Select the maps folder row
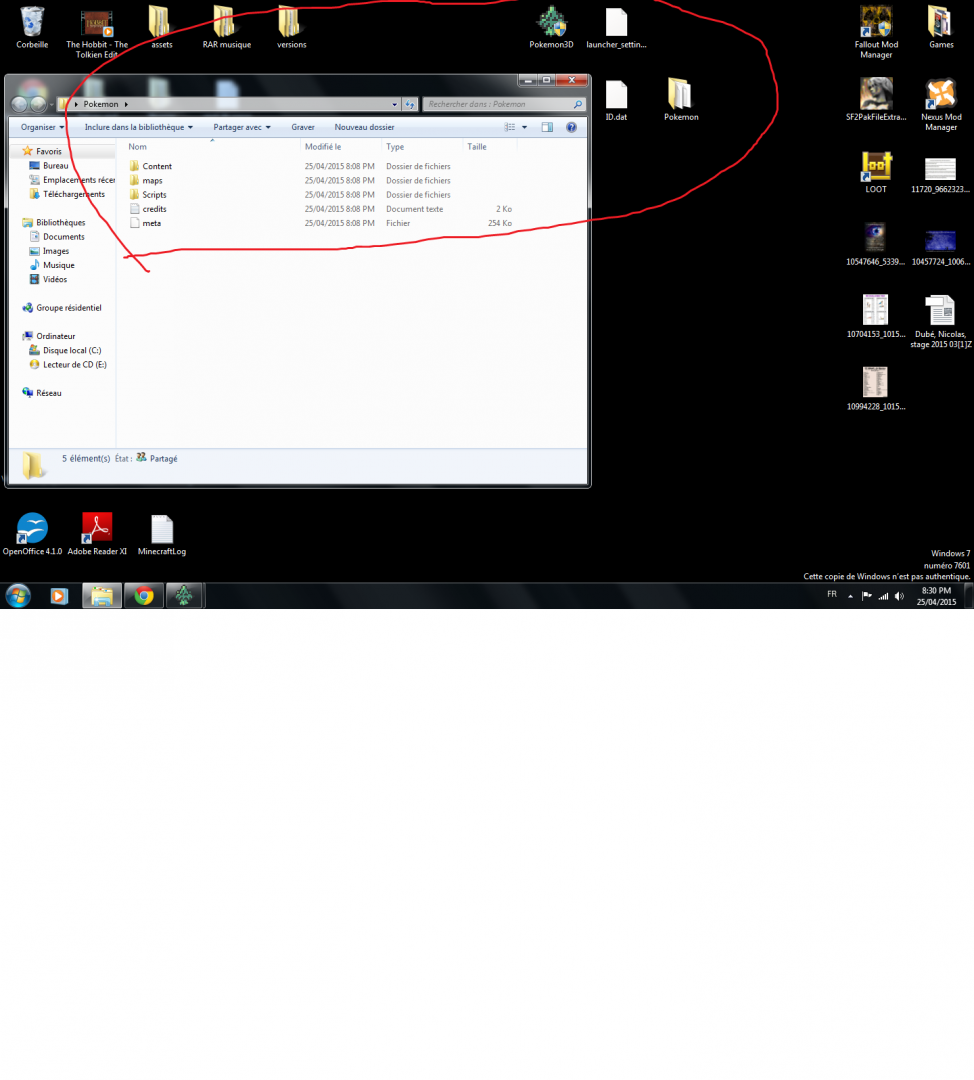Image resolution: width=974 pixels, height=1080 pixels. pos(321,180)
